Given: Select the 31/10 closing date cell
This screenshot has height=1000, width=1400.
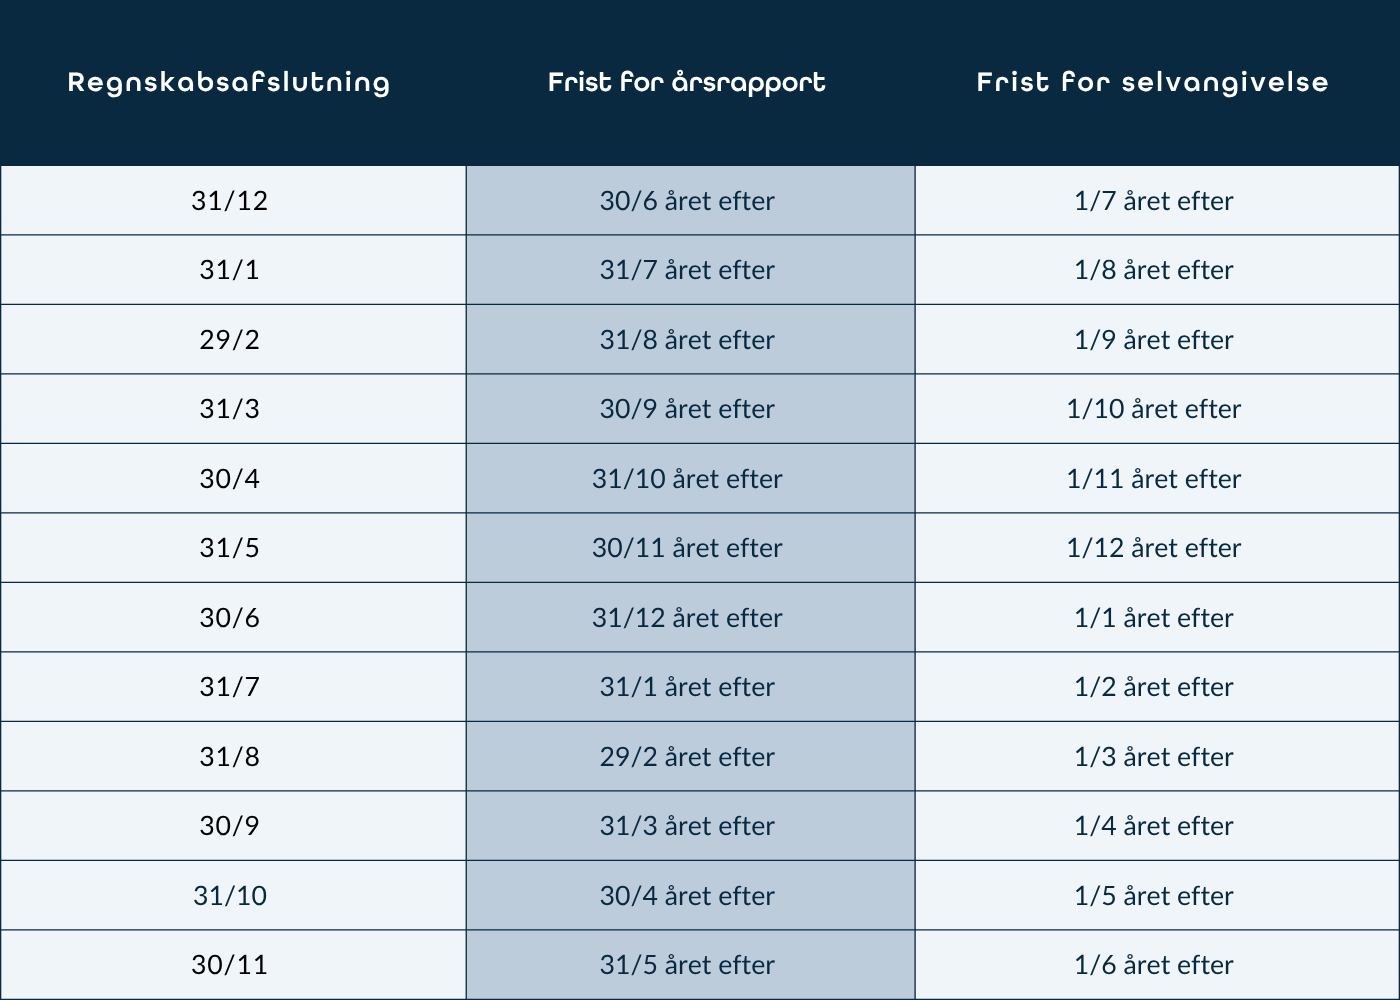Looking at the screenshot, I should pyautogui.click(x=230, y=896).
